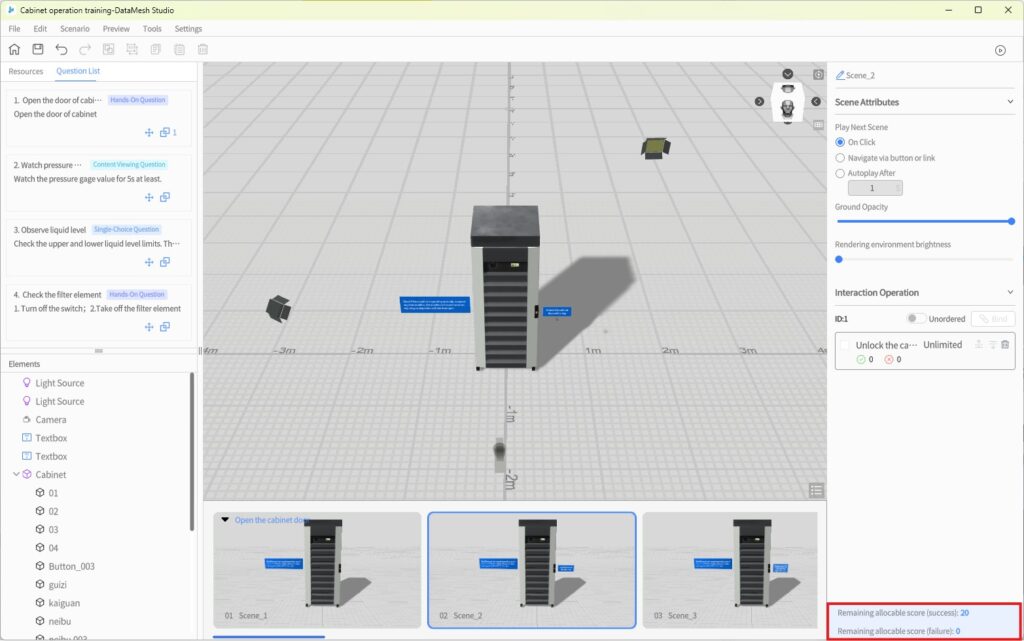Click the Save icon in the toolbar
Screen dimensions: 1024x641
(38, 49)
